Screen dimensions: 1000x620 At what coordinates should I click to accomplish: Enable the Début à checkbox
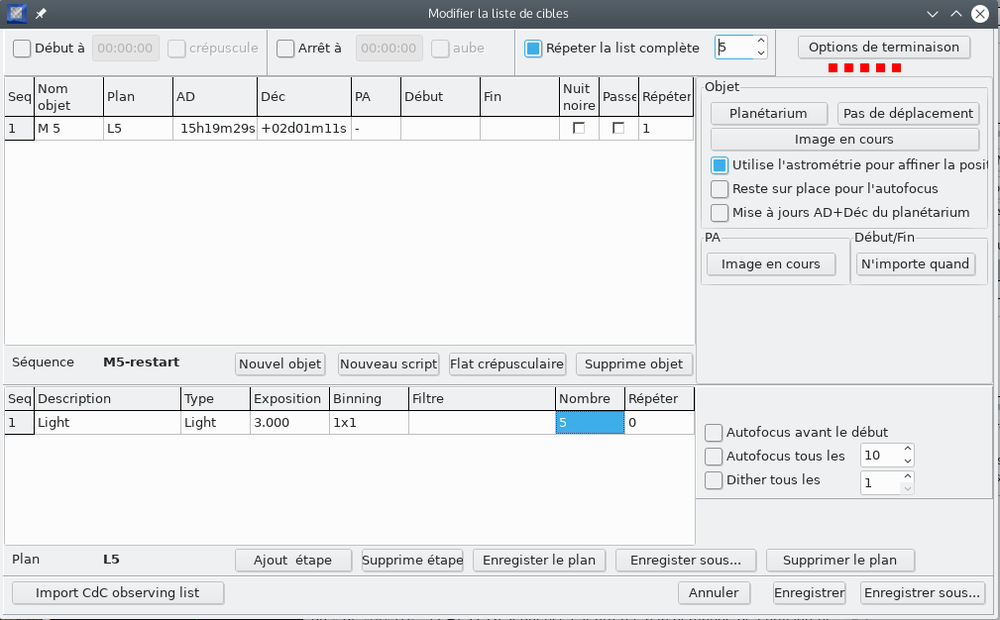(22, 48)
